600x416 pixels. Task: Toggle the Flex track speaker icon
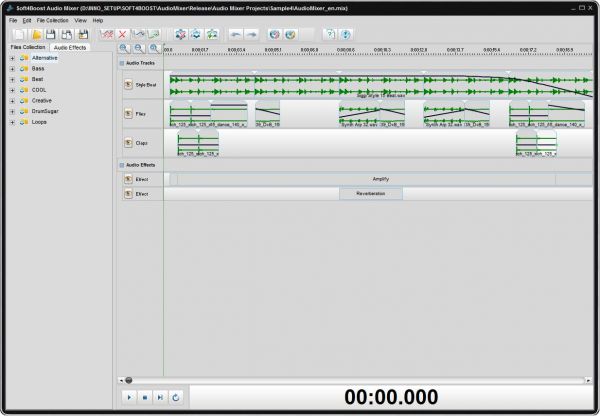[x=128, y=114]
